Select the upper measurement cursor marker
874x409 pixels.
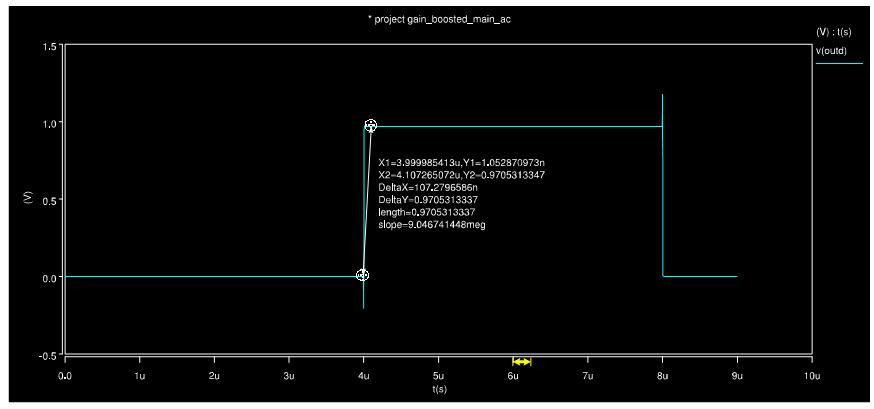(371, 125)
